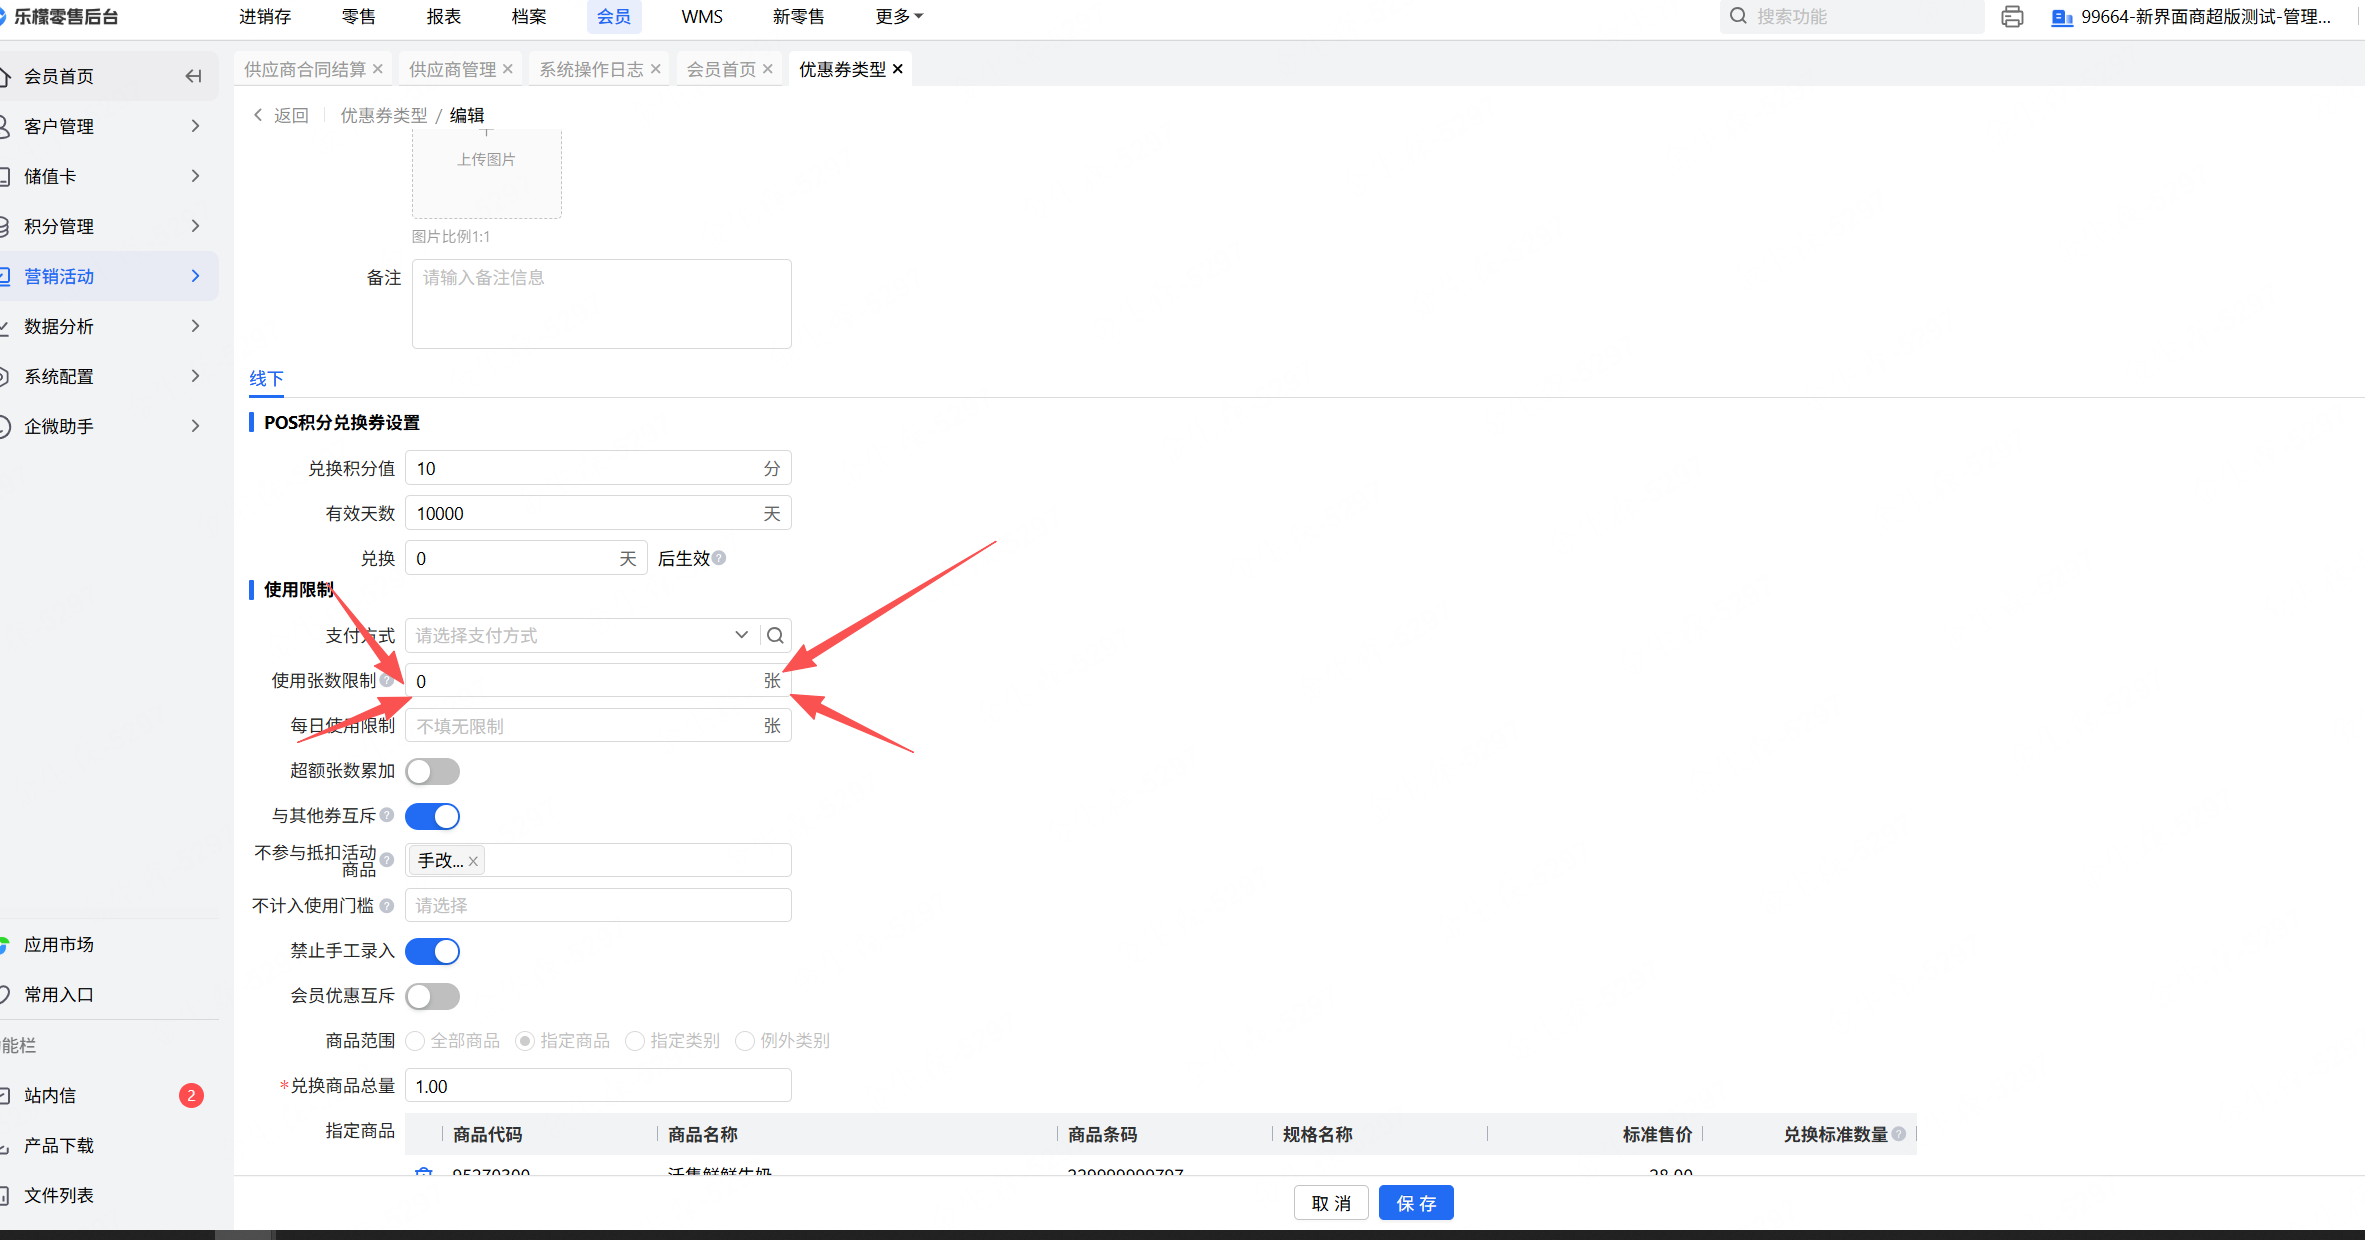The height and width of the screenshot is (1240, 2365).
Task: Collapse sidebar with the arrow icon
Action: point(194,76)
